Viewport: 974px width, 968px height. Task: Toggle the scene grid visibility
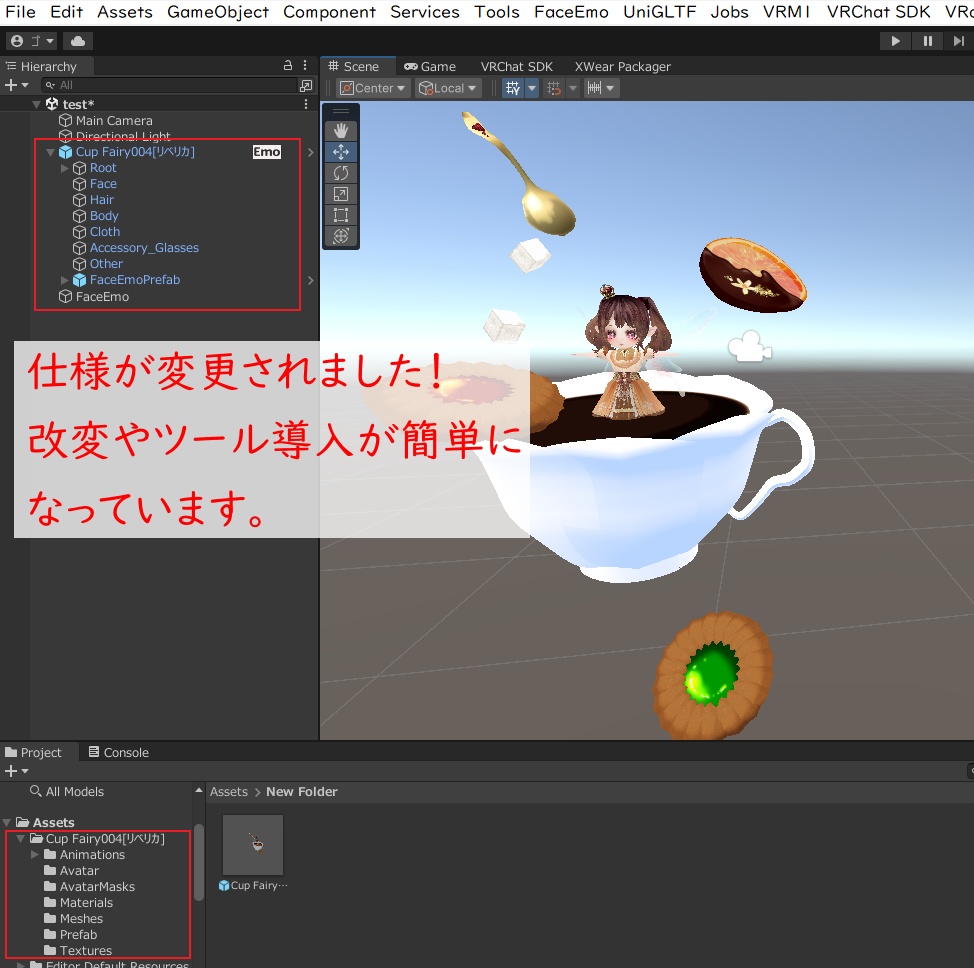(x=512, y=88)
